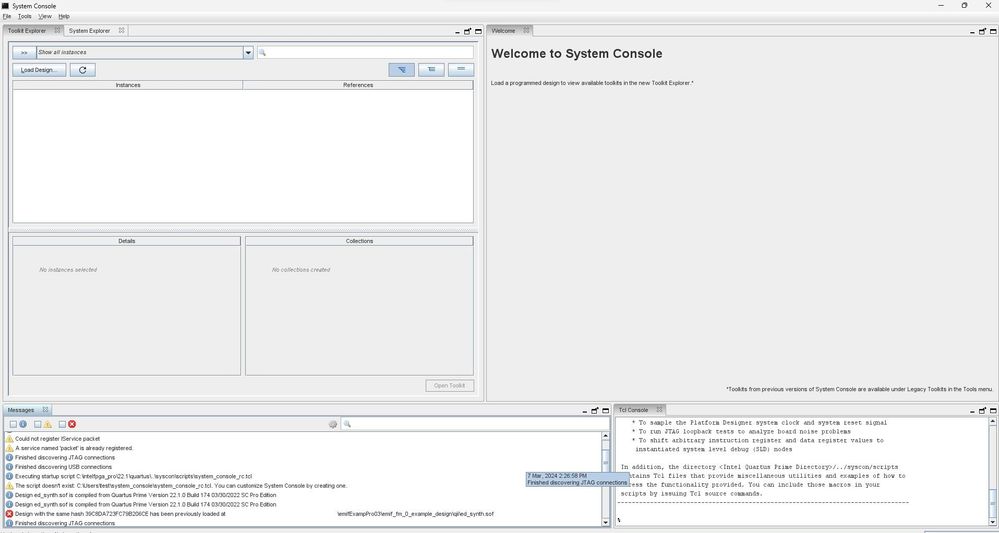Image resolution: width=999 pixels, height=533 pixels.
Task: Toggle warning messages filter checkbox
Action: [38, 424]
